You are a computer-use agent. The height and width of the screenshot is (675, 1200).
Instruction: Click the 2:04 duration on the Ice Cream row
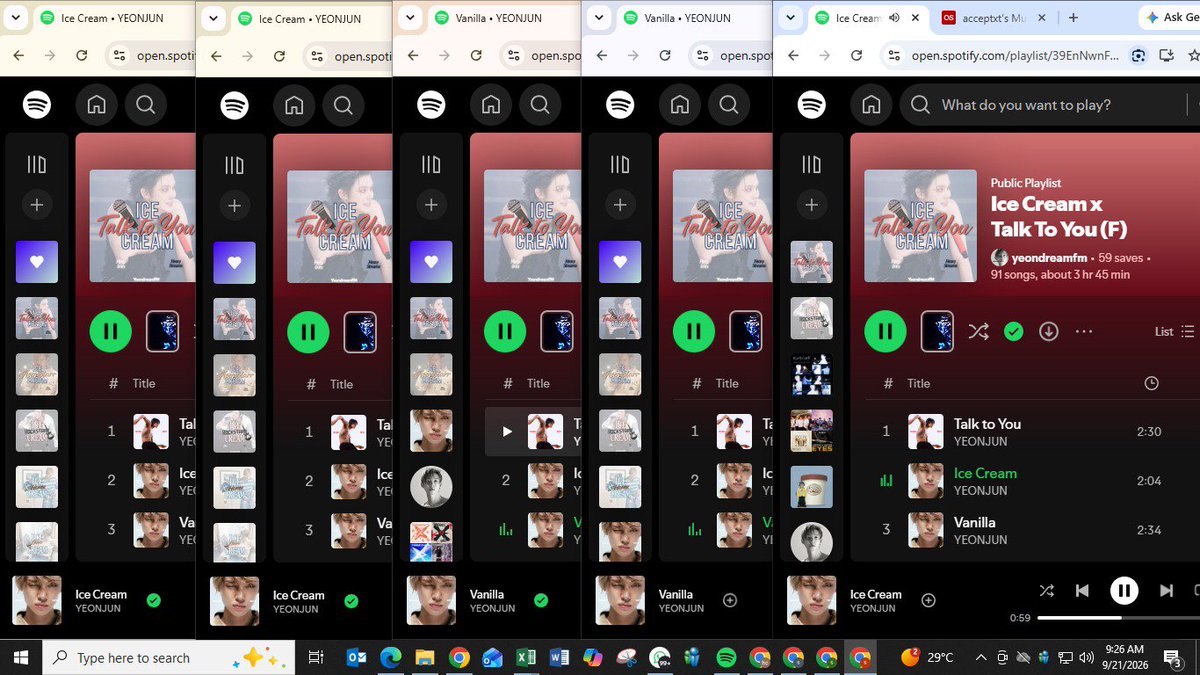pyautogui.click(x=1149, y=481)
